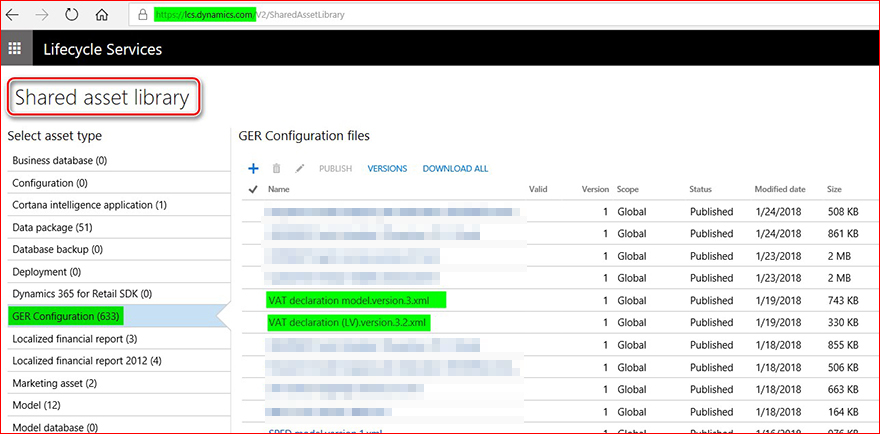Sort by the Size column header

pyautogui.click(x=835, y=190)
